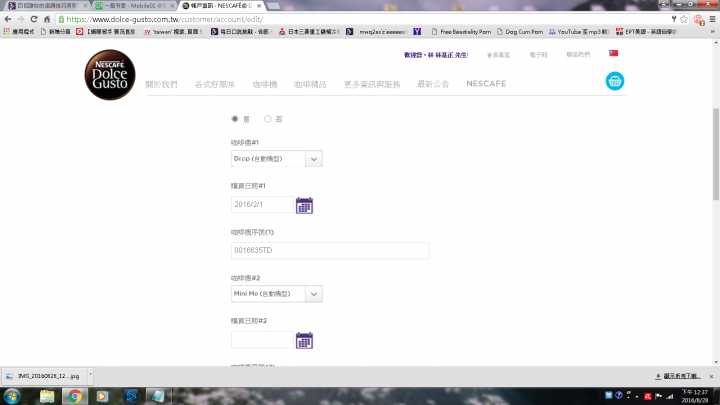Switch to the first browser tab
The width and height of the screenshot is (720, 405).
[x=46, y=6]
